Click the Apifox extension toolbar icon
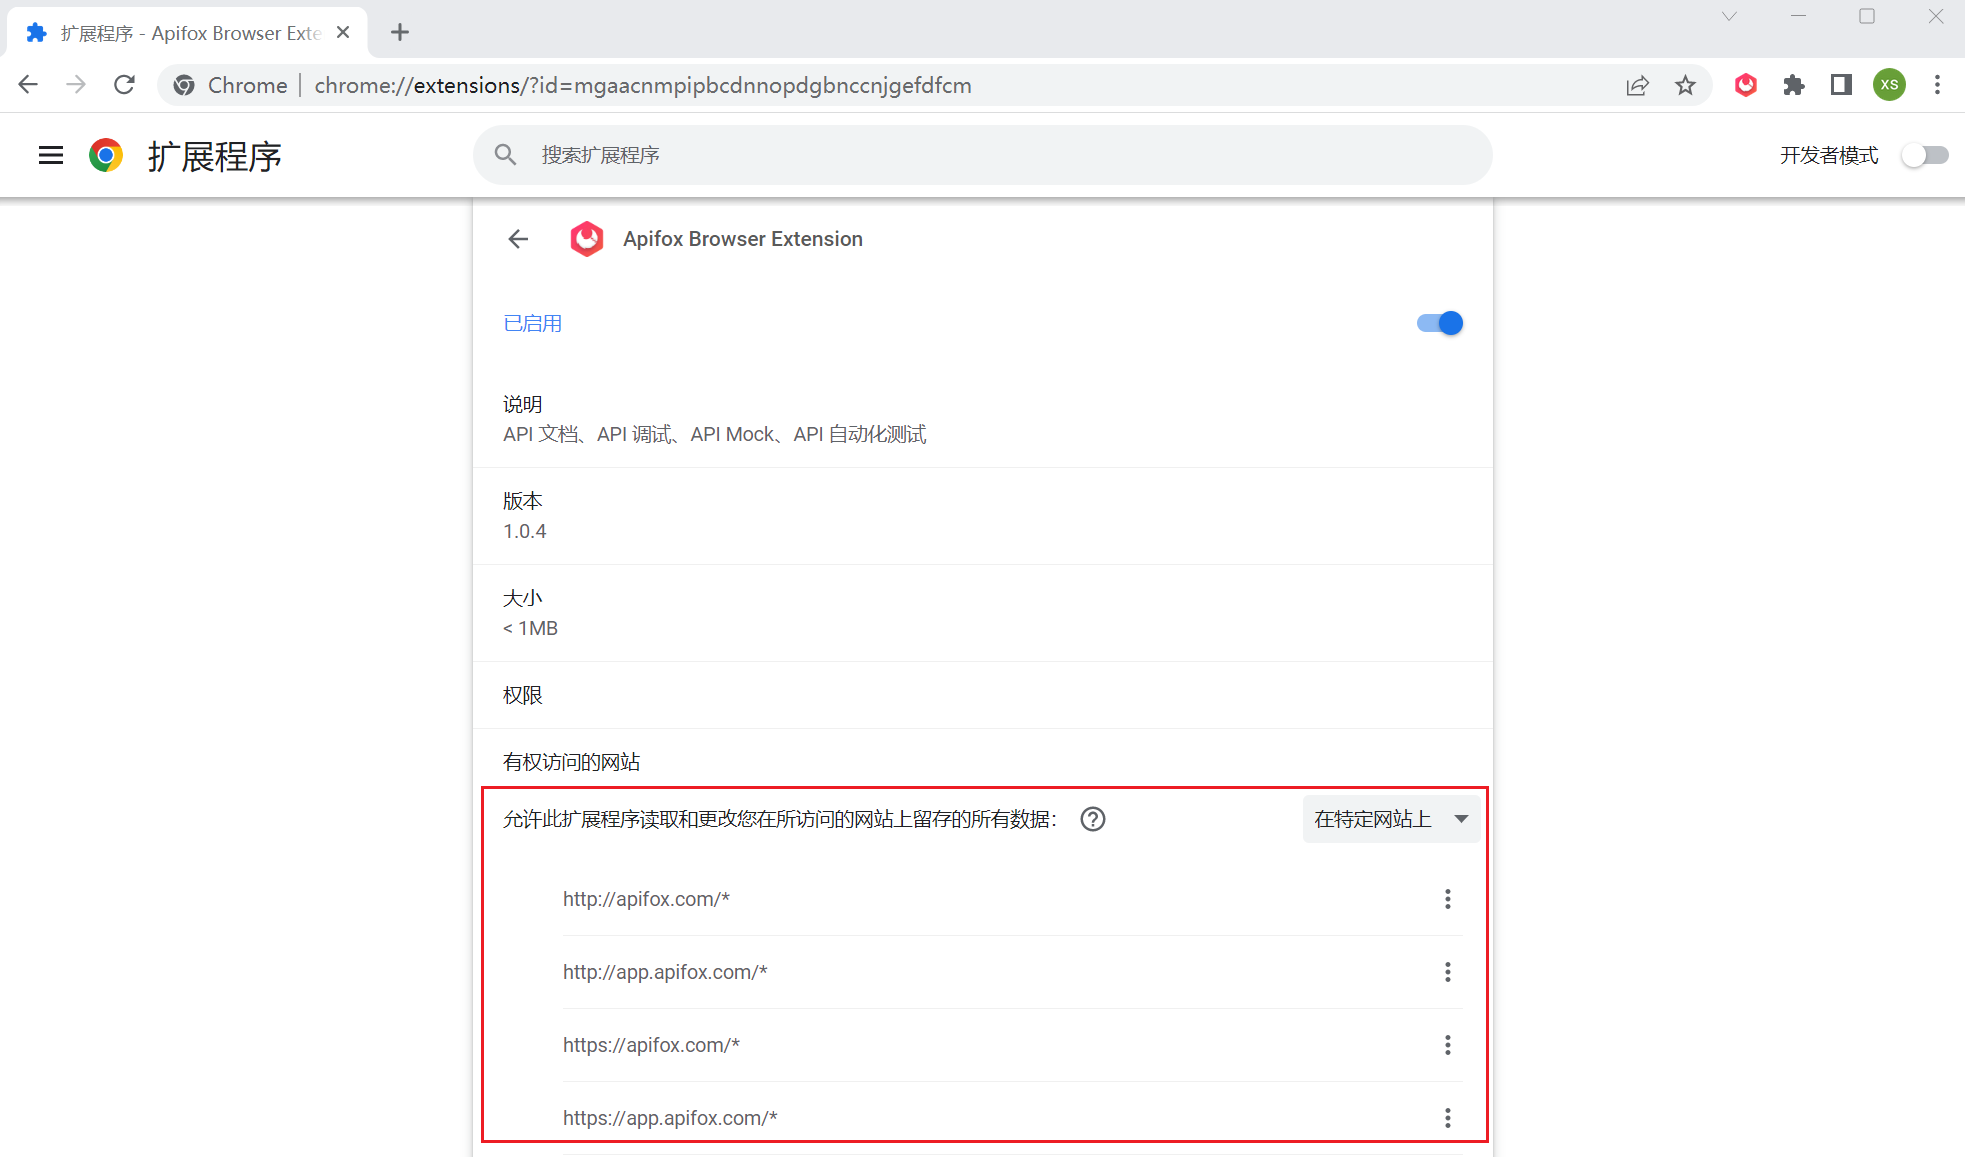Image resolution: width=1965 pixels, height=1157 pixels. point(1746,85)
